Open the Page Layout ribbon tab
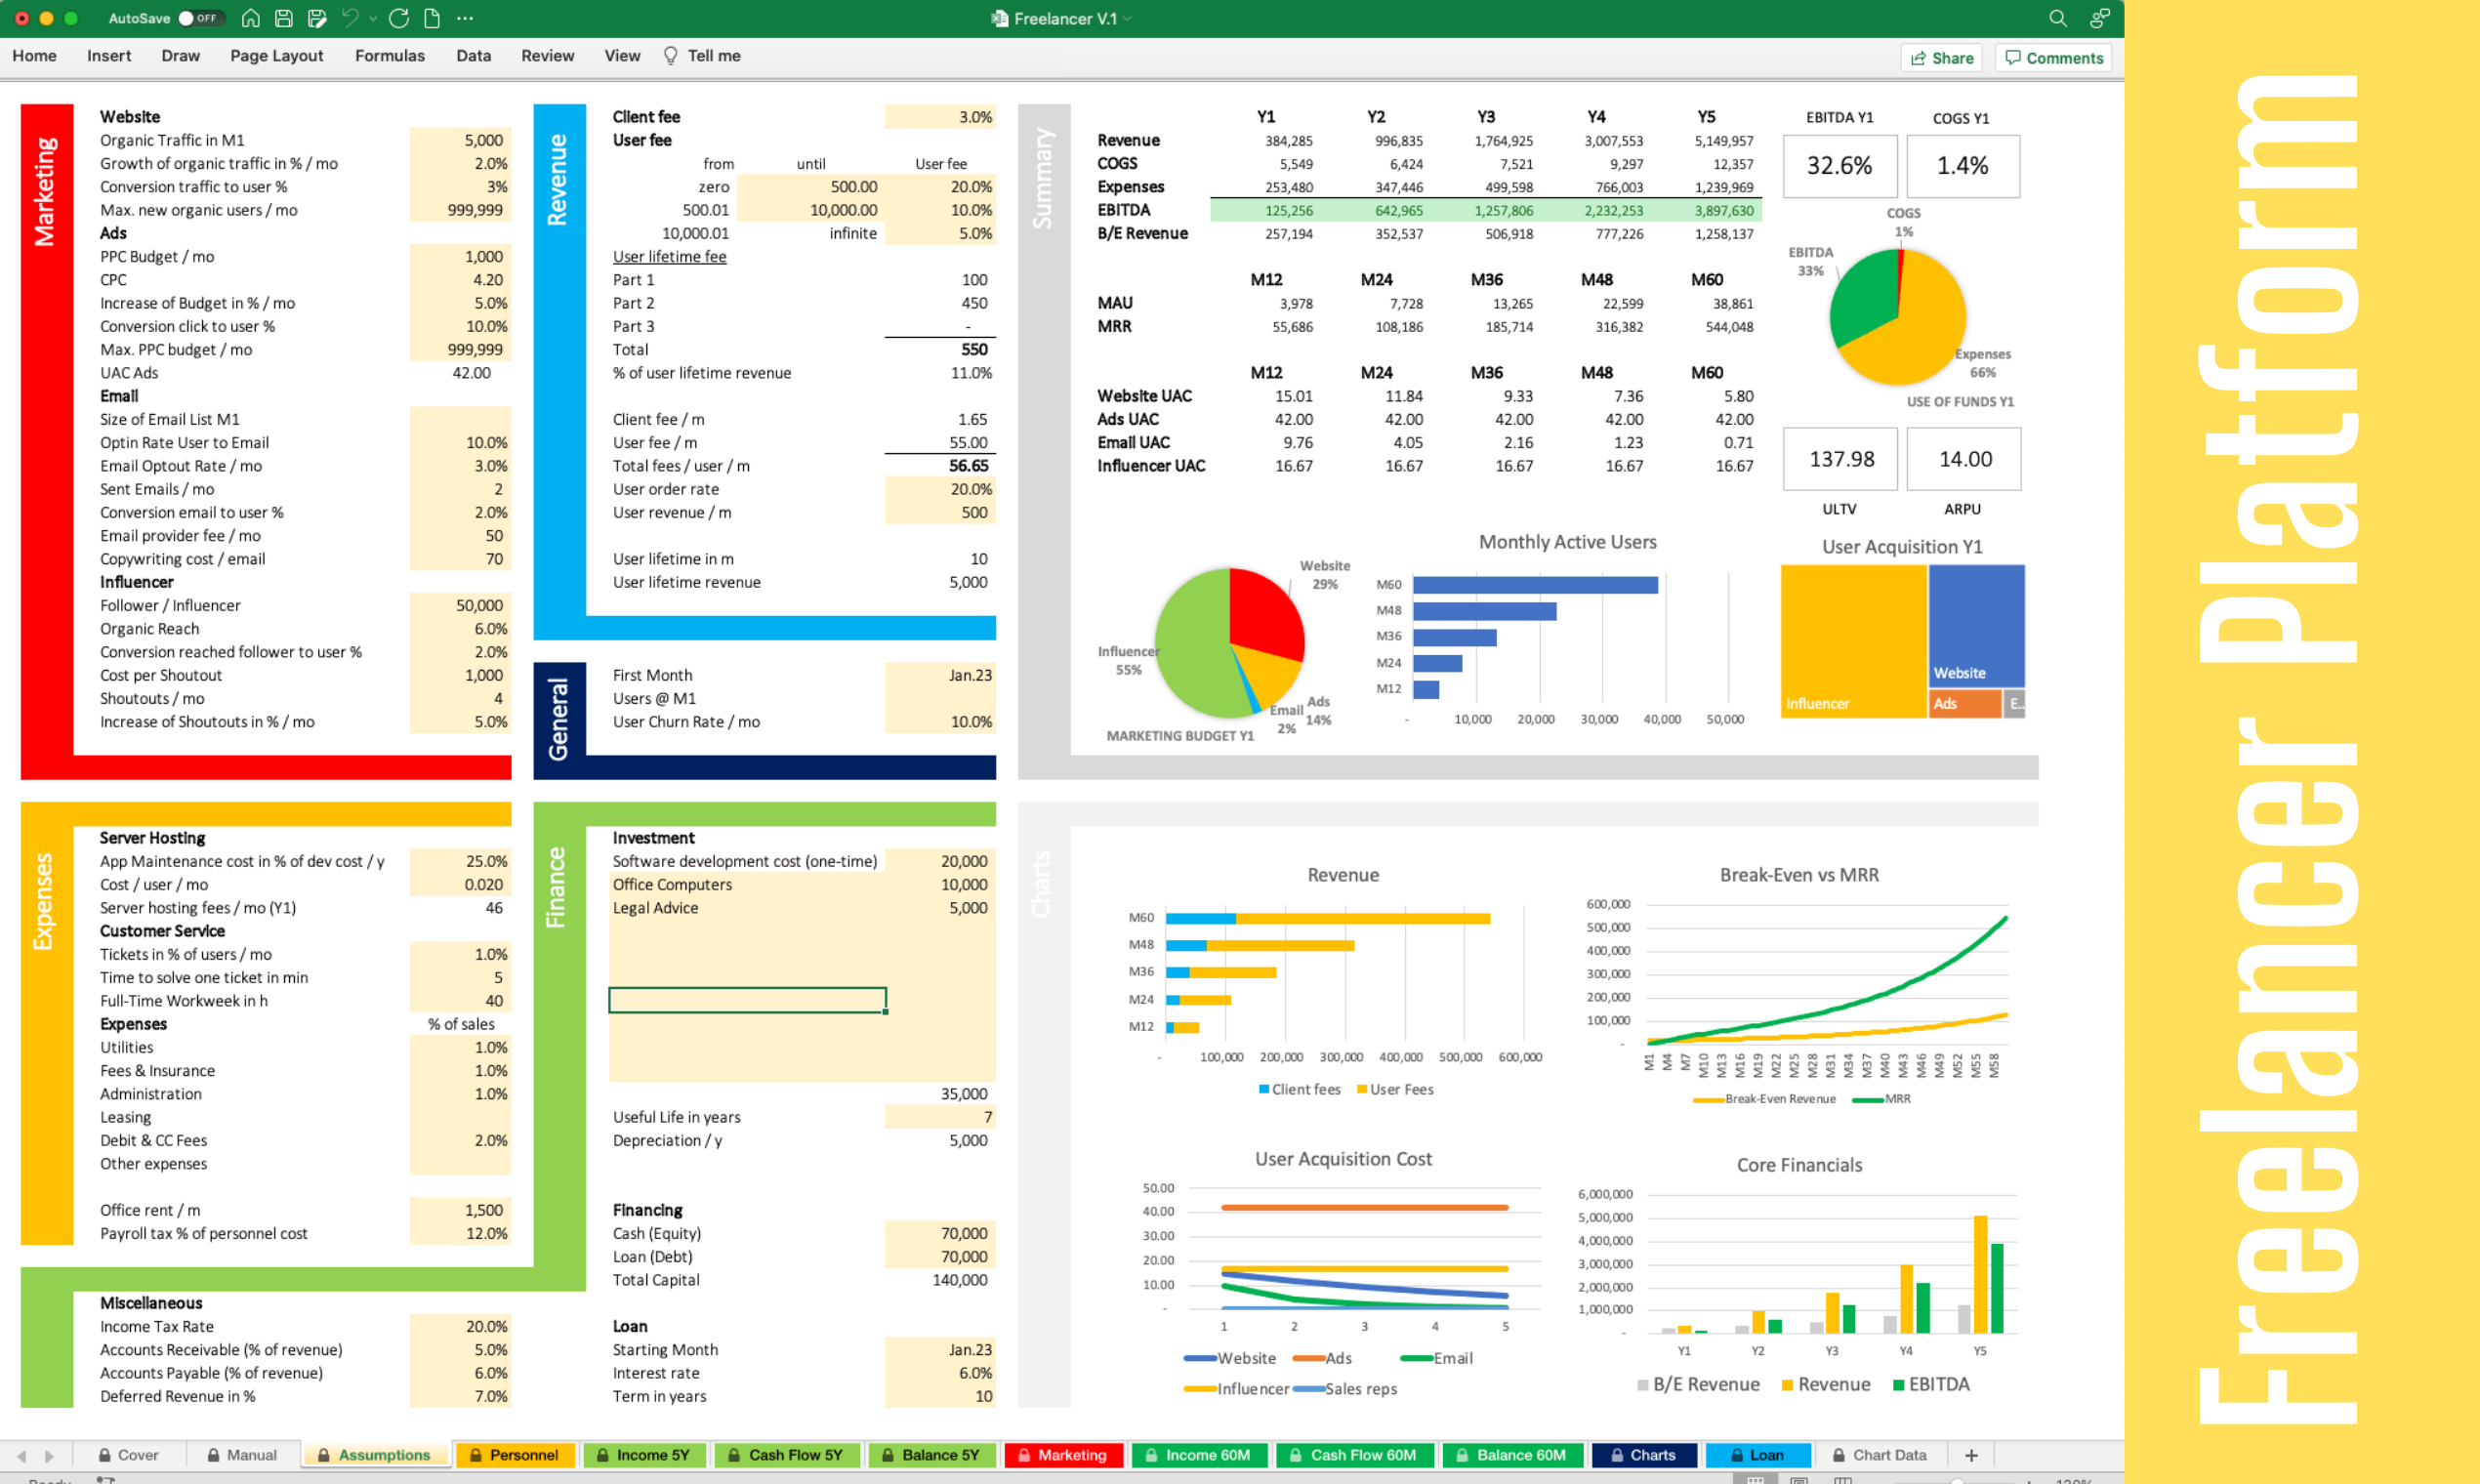 point(276,56)
